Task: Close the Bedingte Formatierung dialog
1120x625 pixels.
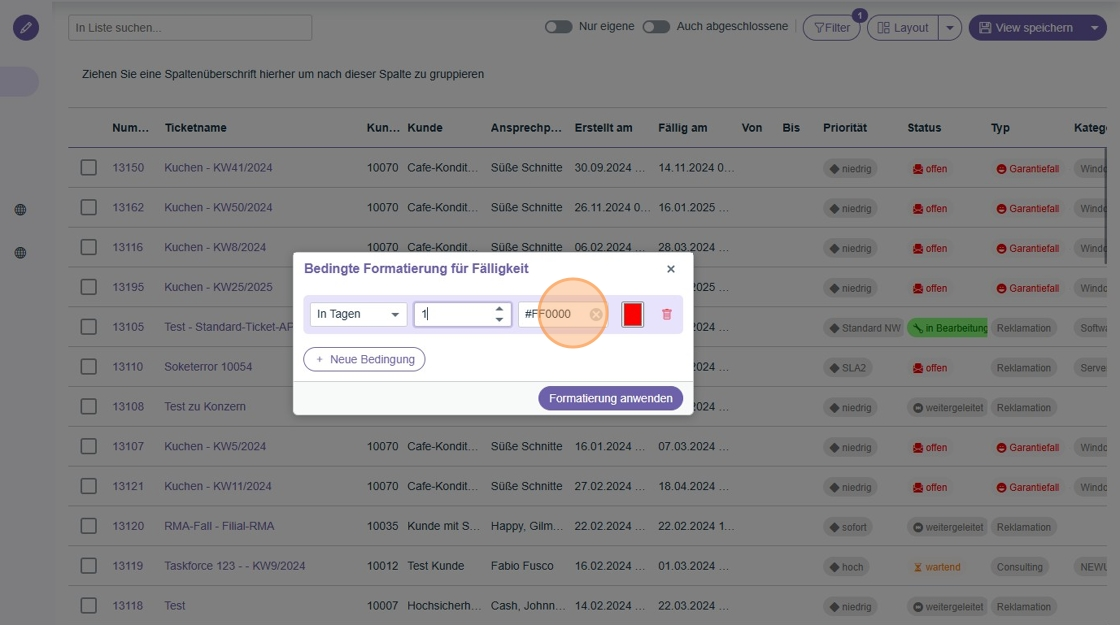Action: [x=671, y=269]
